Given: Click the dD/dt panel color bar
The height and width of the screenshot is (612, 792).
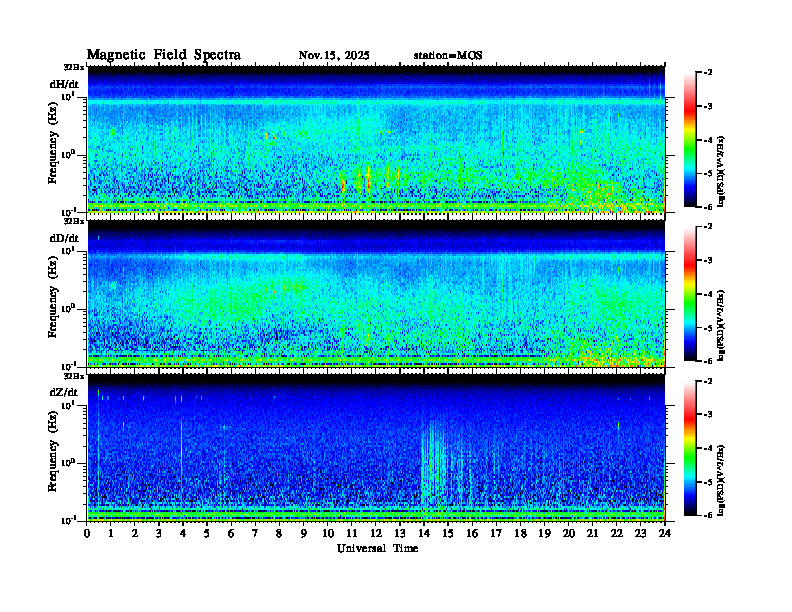Looking at the screenshot, I should [690, 294].
